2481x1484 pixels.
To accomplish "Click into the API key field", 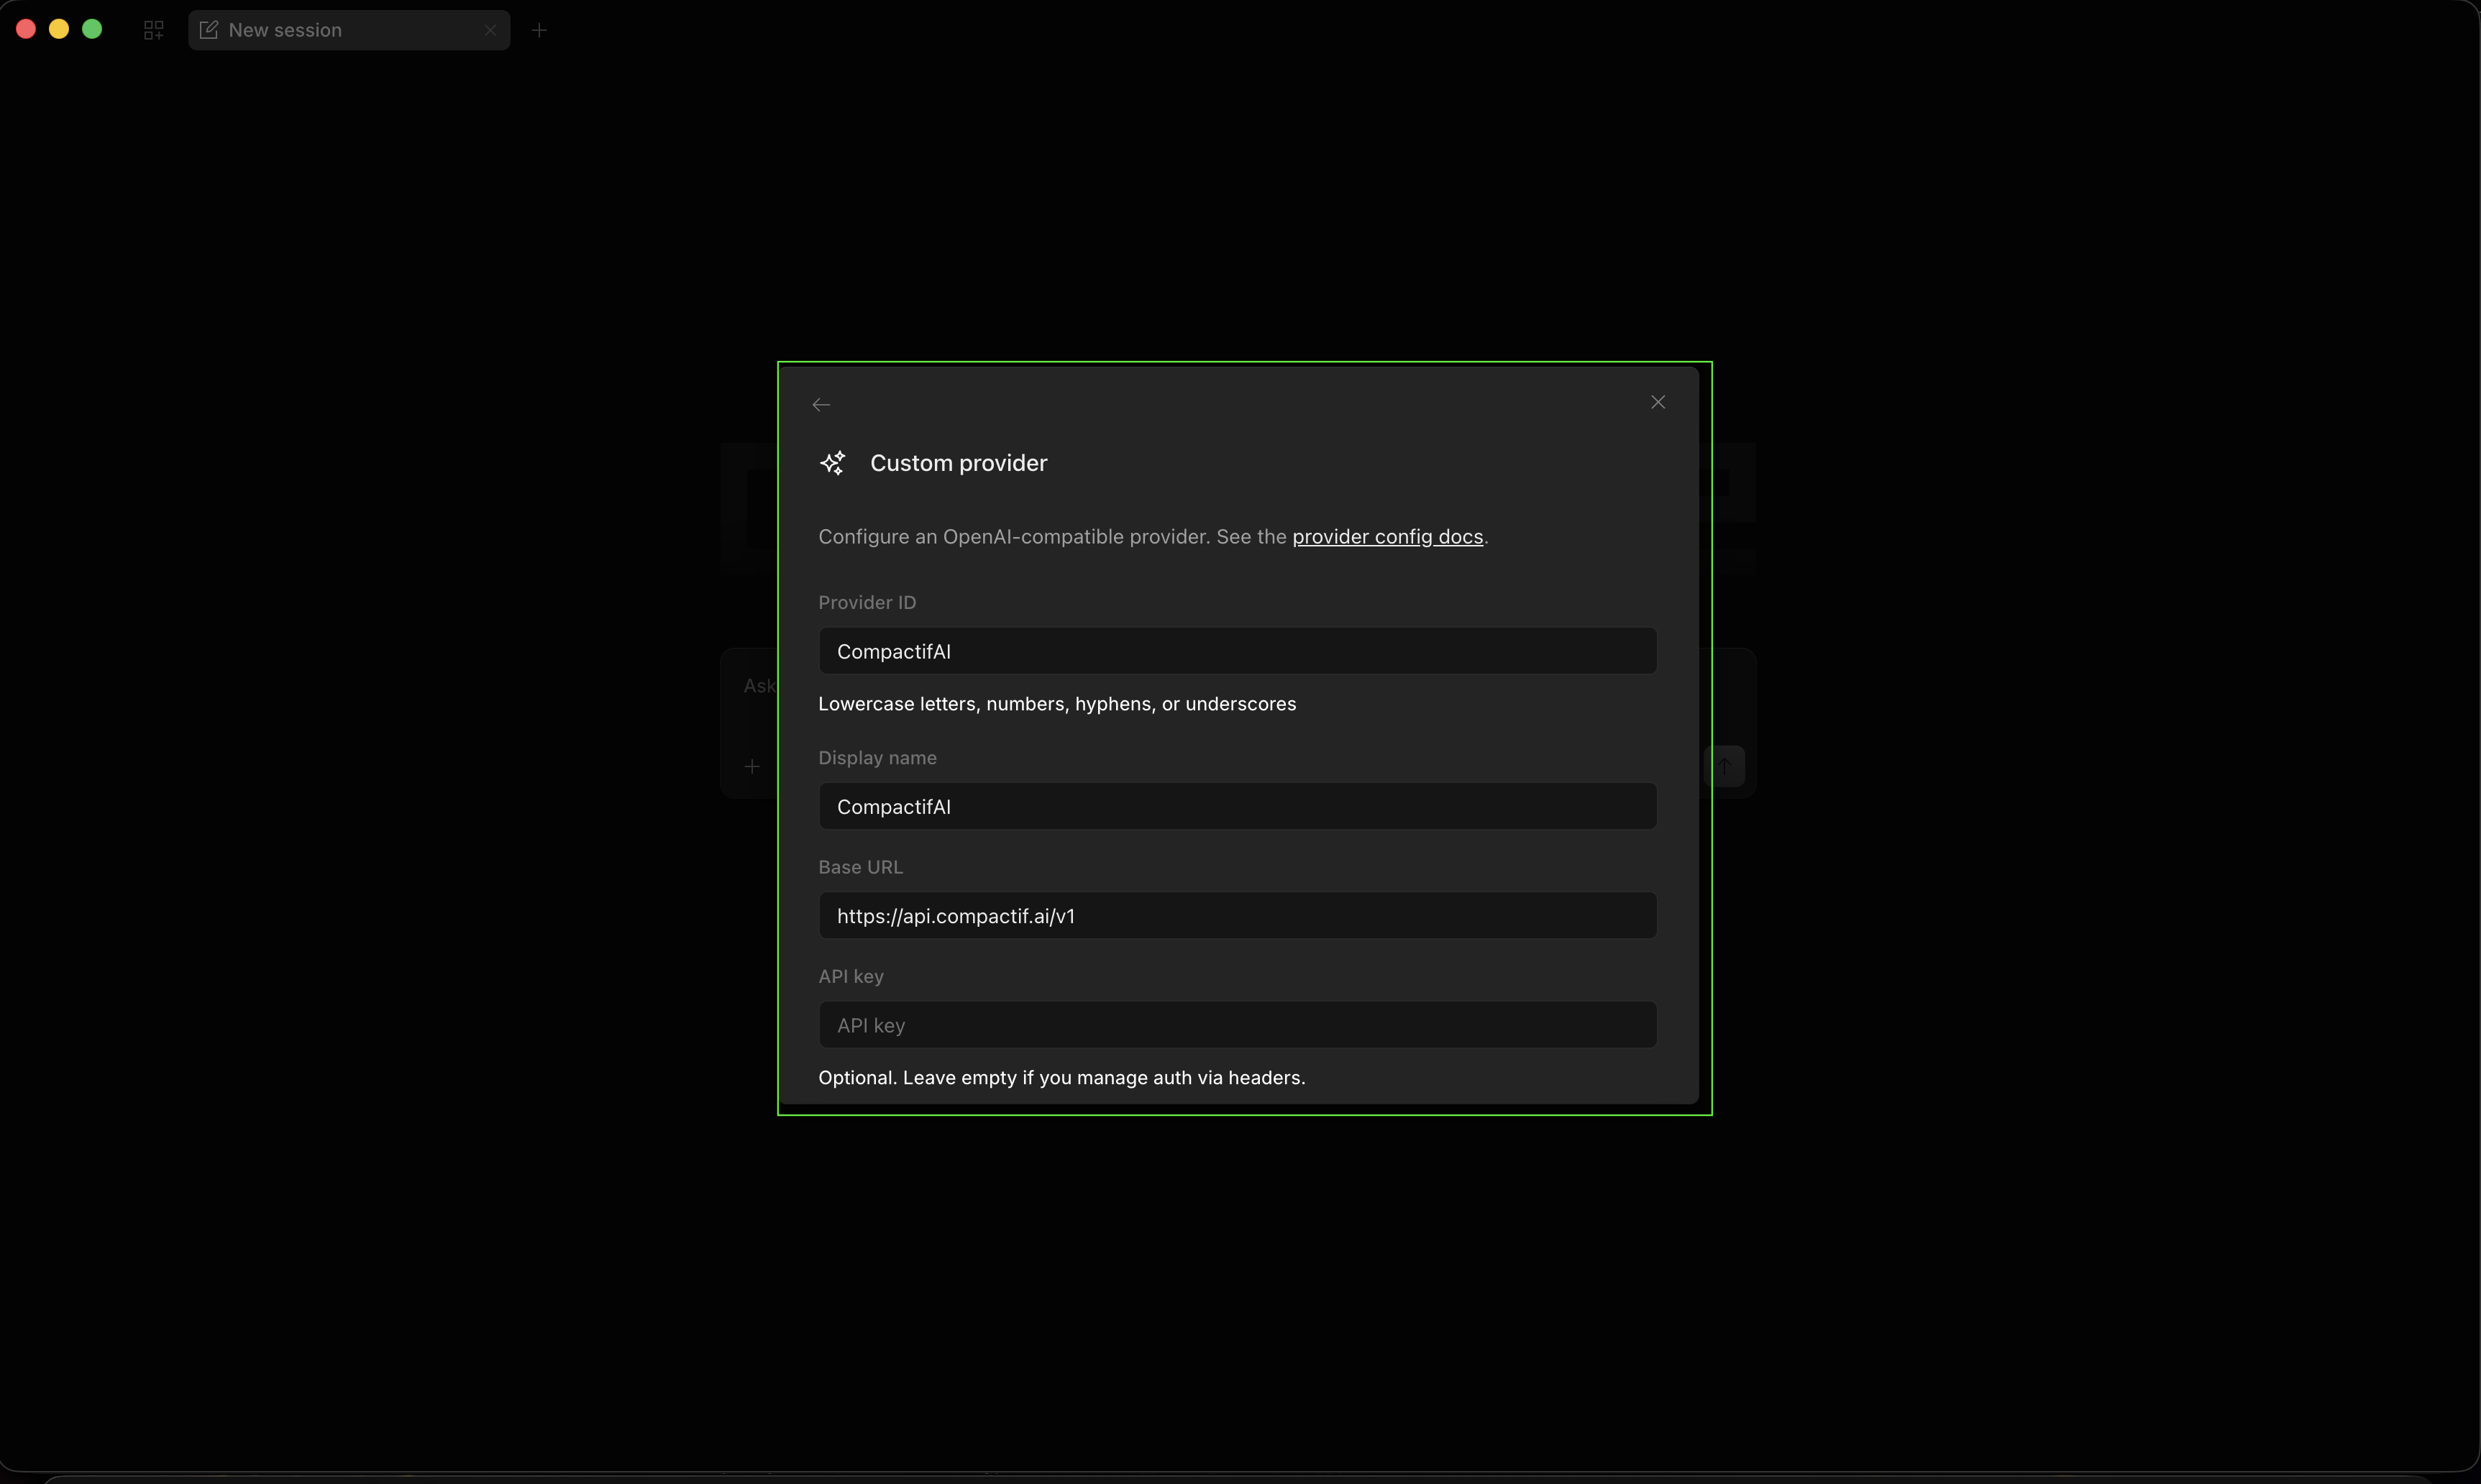I will tap(1237, 1024).
